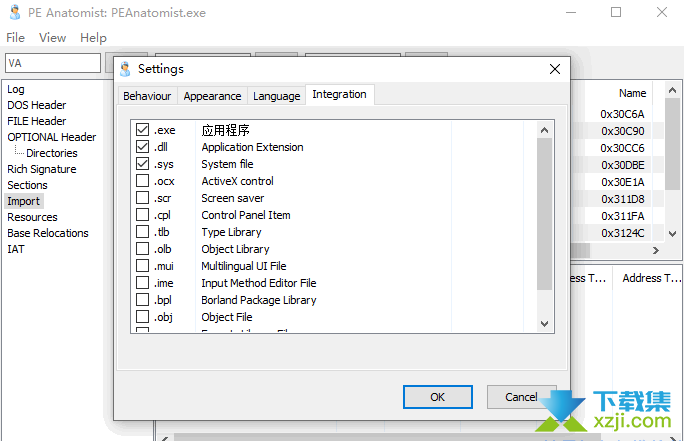Click Cancel in Settings dialog
The width and height of the screenshot is (684, 441).
[521, 397]
